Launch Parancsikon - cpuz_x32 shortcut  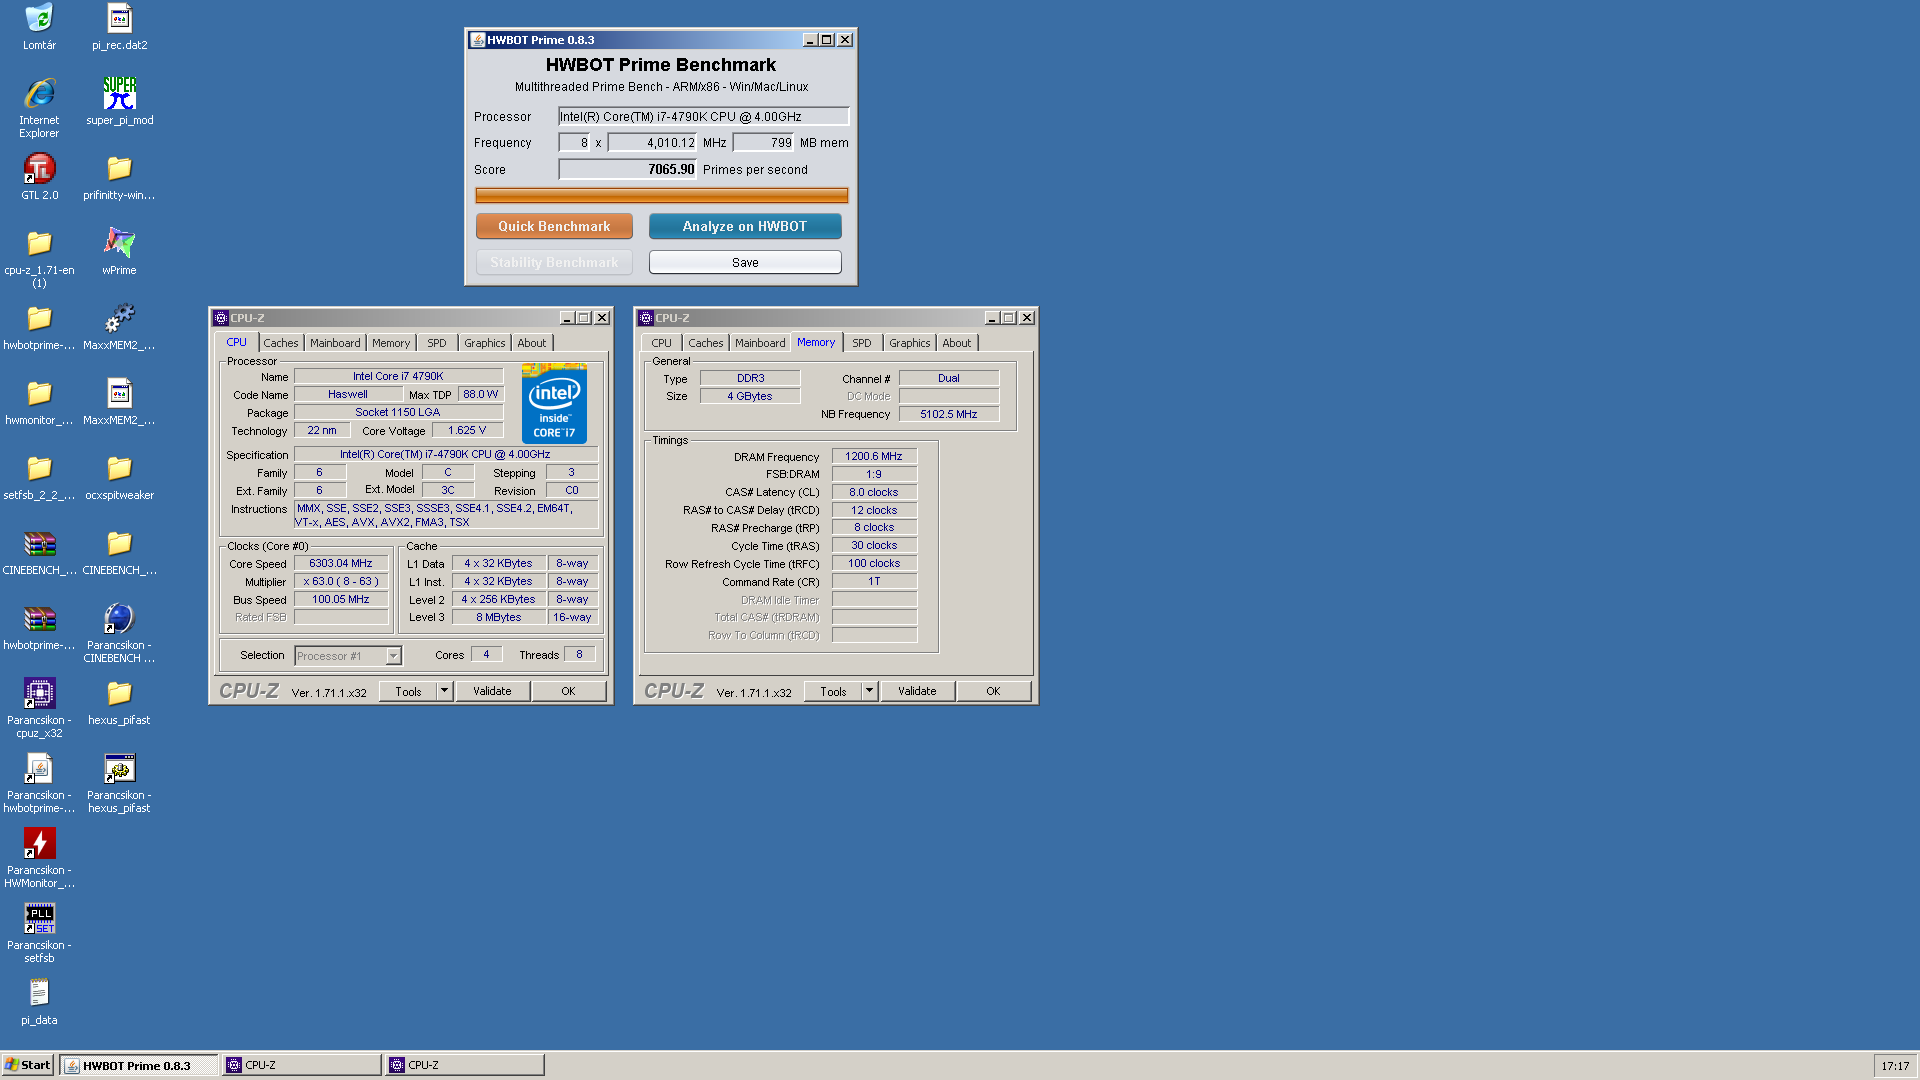pyautogui.click(x=39, y=693)
